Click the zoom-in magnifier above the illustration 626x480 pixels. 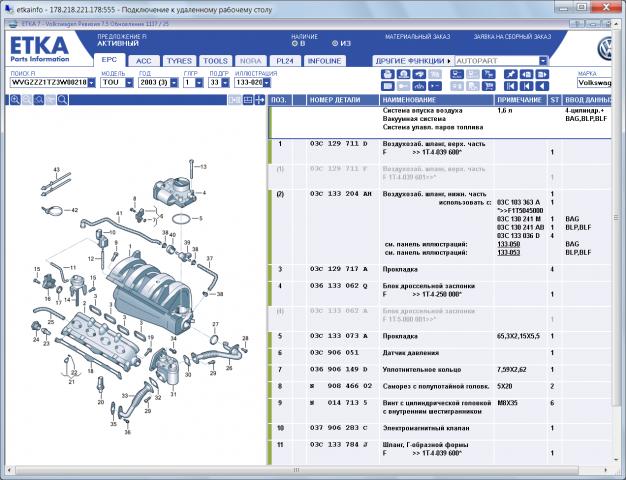(x=15, y=100)
